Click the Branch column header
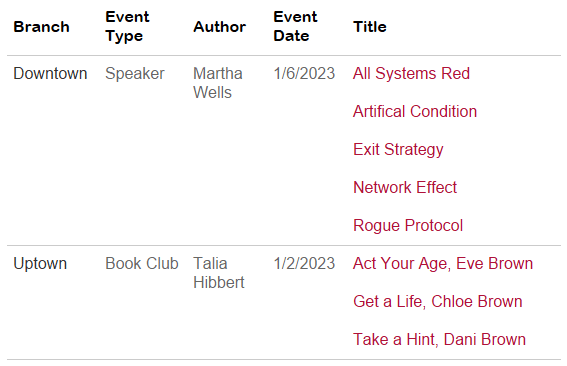Image resolution: width=567 pixels, height=366 pixels. pos(41,27)
